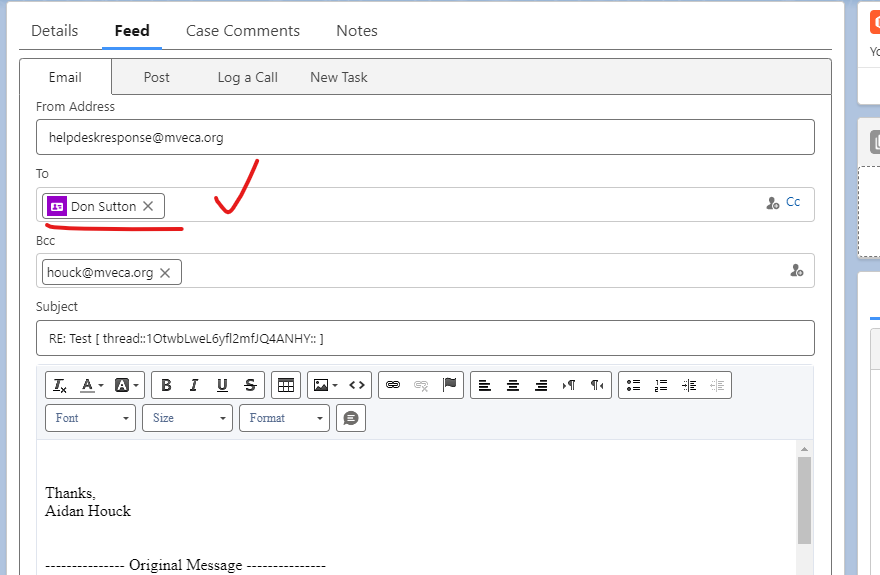Remove Don Sutton from To field
Screen dimensions: 880x575
pos(148,206)
